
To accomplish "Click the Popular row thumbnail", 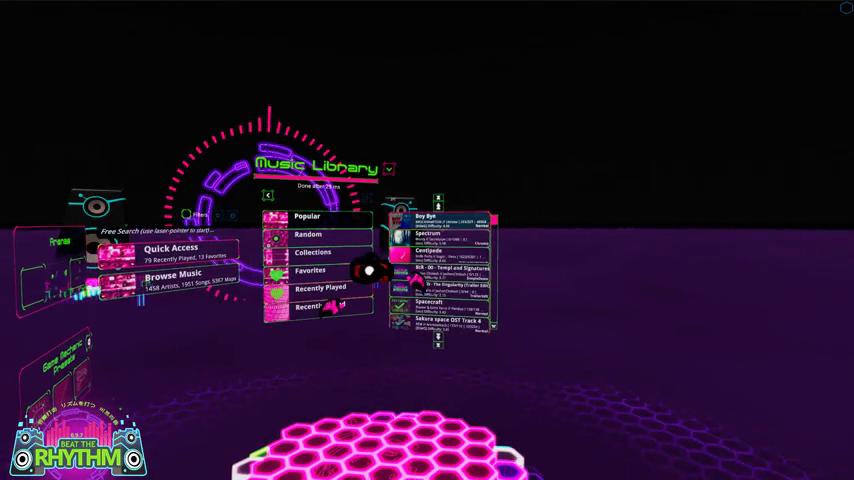I will point(276,220).
